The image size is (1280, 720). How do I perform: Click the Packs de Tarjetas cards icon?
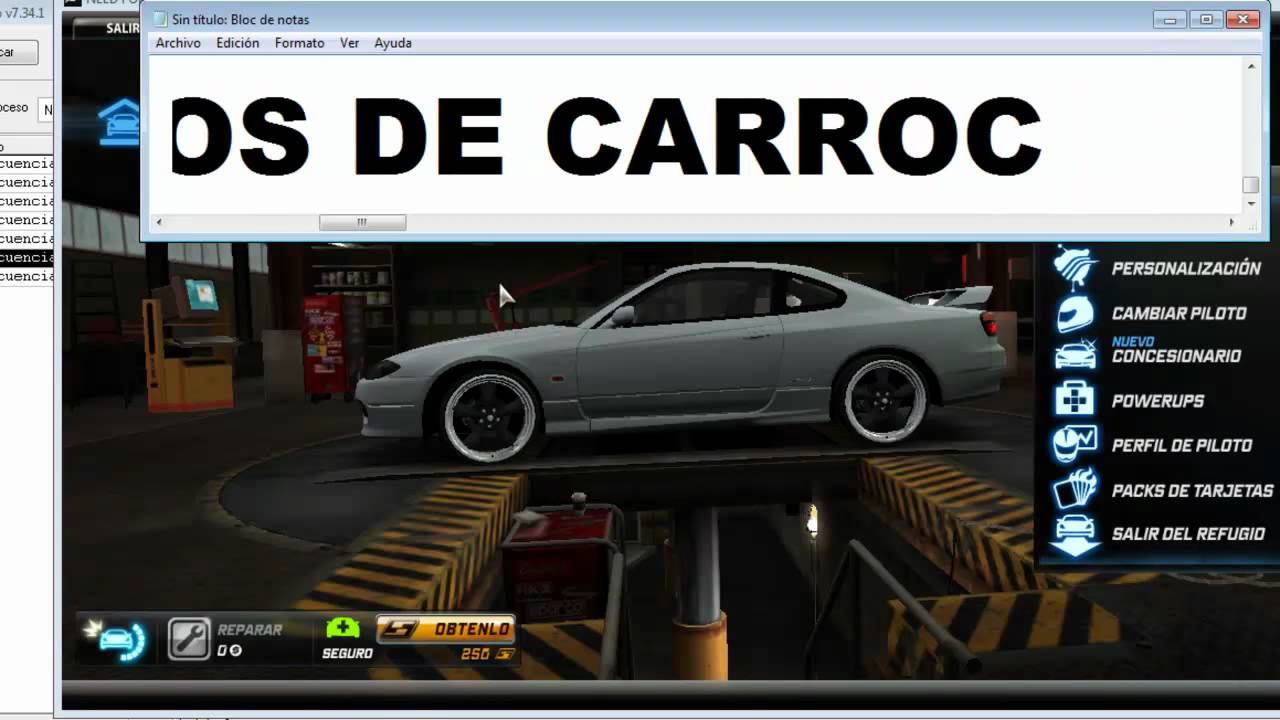coord(1076,489)
